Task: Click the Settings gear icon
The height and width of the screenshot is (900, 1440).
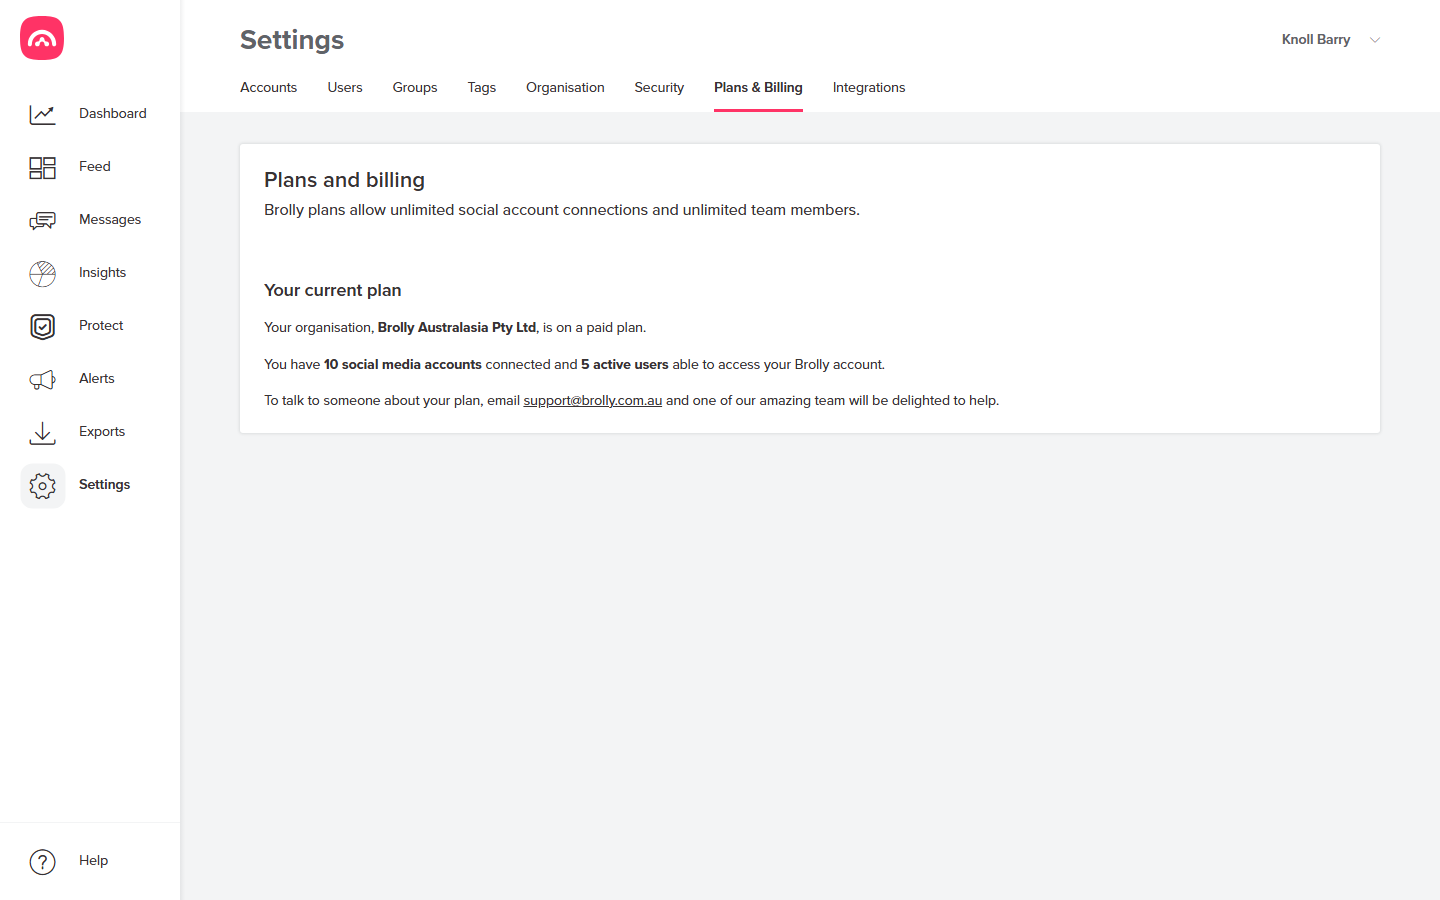Action: pos(42,486)
